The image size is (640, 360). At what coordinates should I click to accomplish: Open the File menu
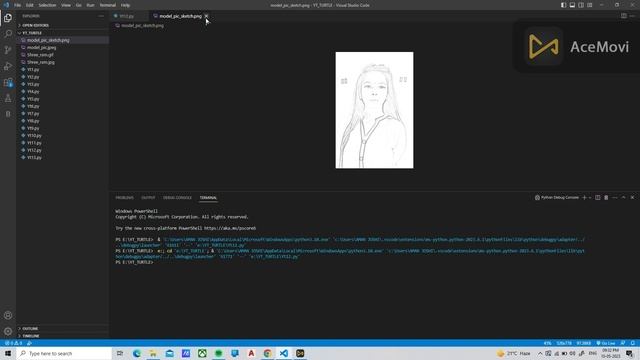point(18,5)
